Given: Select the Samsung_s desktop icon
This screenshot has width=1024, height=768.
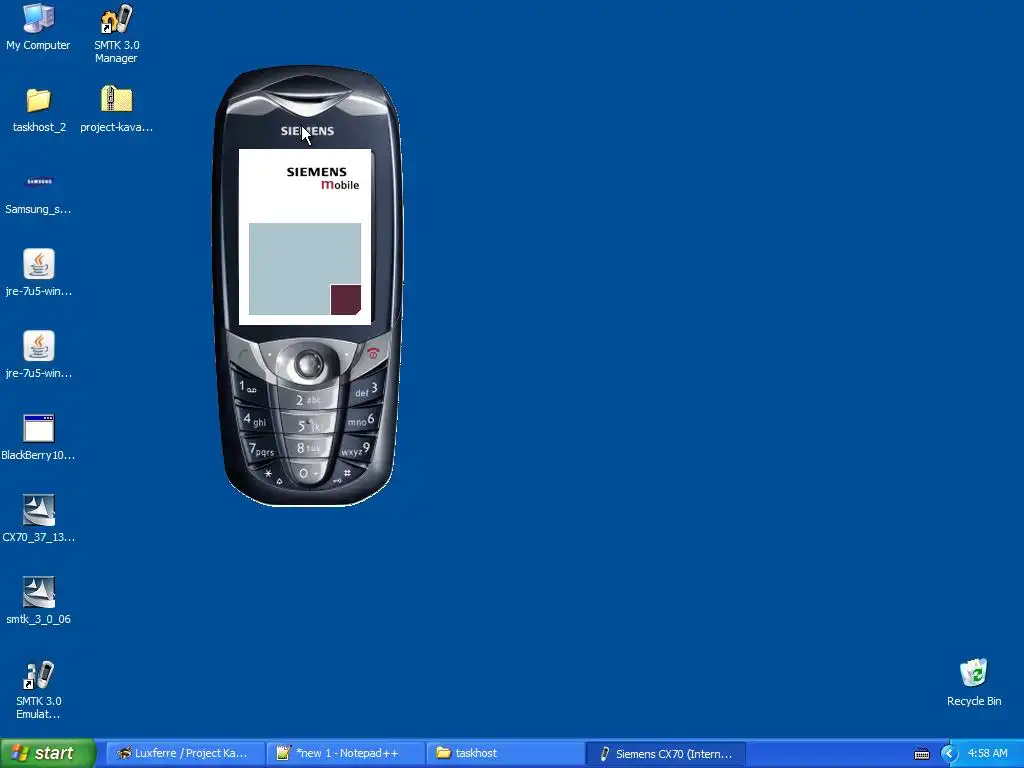Looking at the screenshot, I should 39,193.
